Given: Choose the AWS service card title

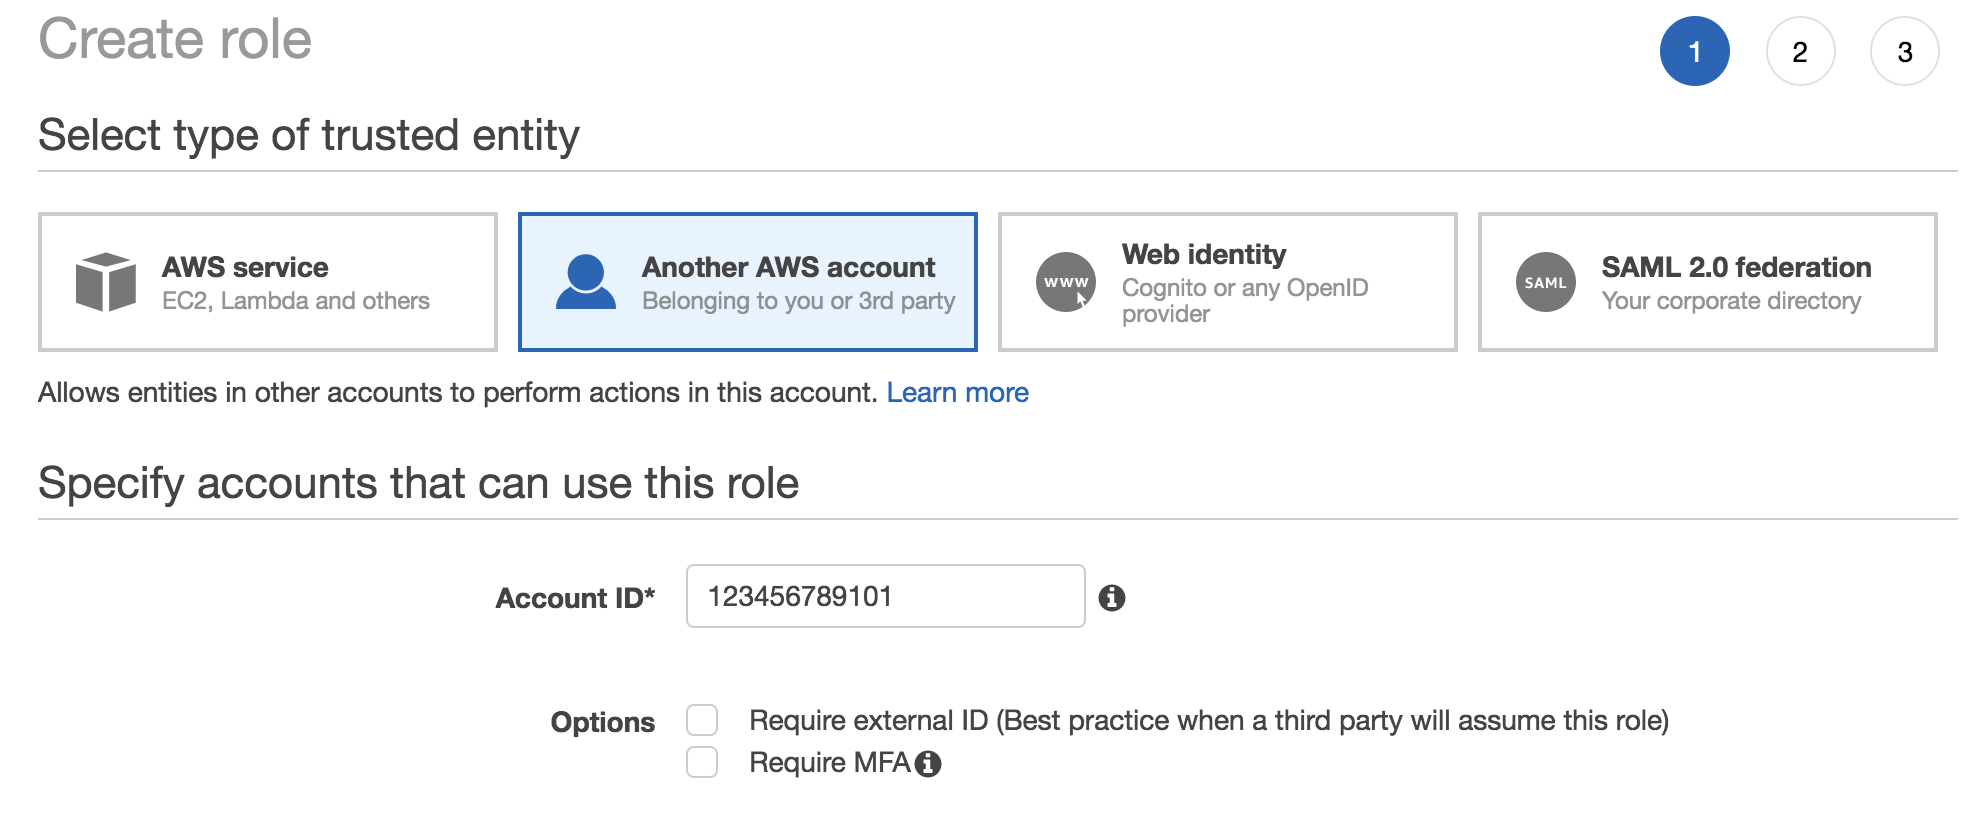Looking at the screenshot, I should pos(245,267).
